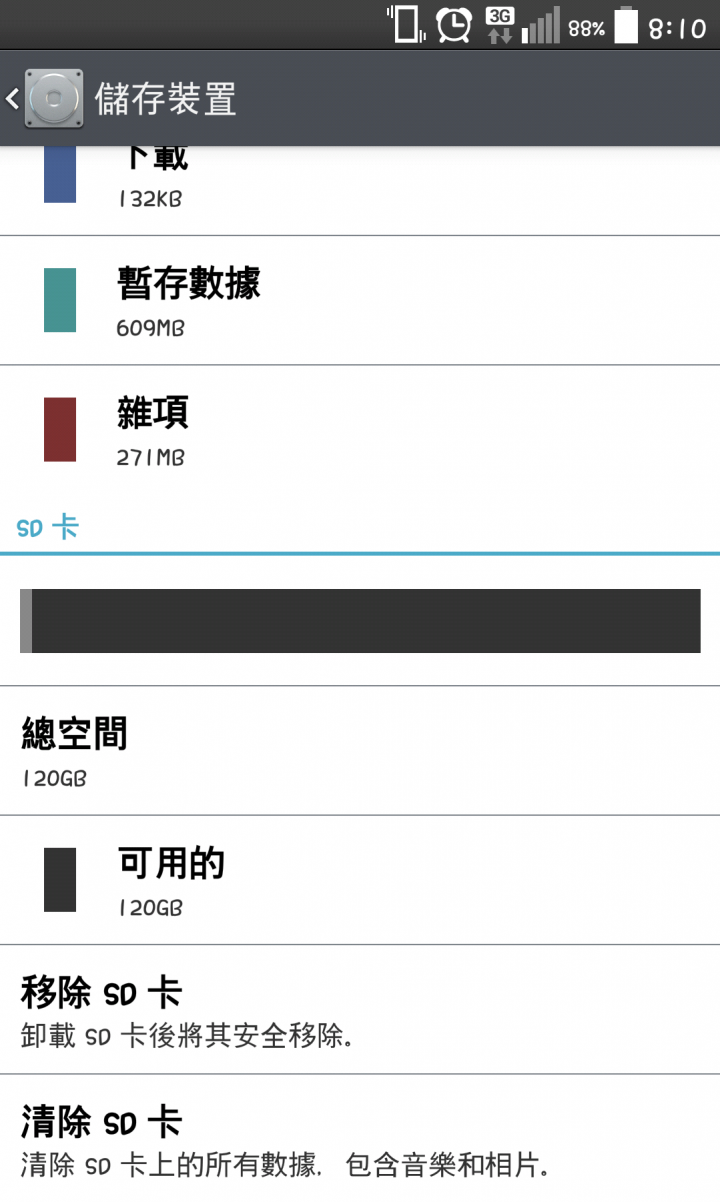Tap the 儲存裝置 header title
Viewport: 720px width, 1202px height.
point(166,100)
